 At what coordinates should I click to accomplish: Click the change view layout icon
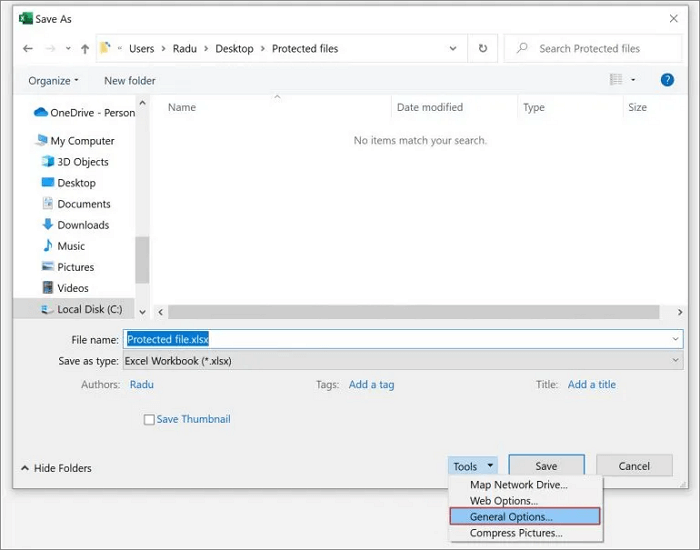pos(615,80)
